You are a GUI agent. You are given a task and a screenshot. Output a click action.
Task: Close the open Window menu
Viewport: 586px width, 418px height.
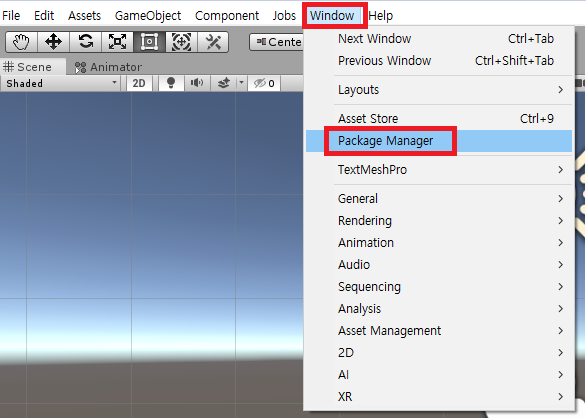(332, 16)
